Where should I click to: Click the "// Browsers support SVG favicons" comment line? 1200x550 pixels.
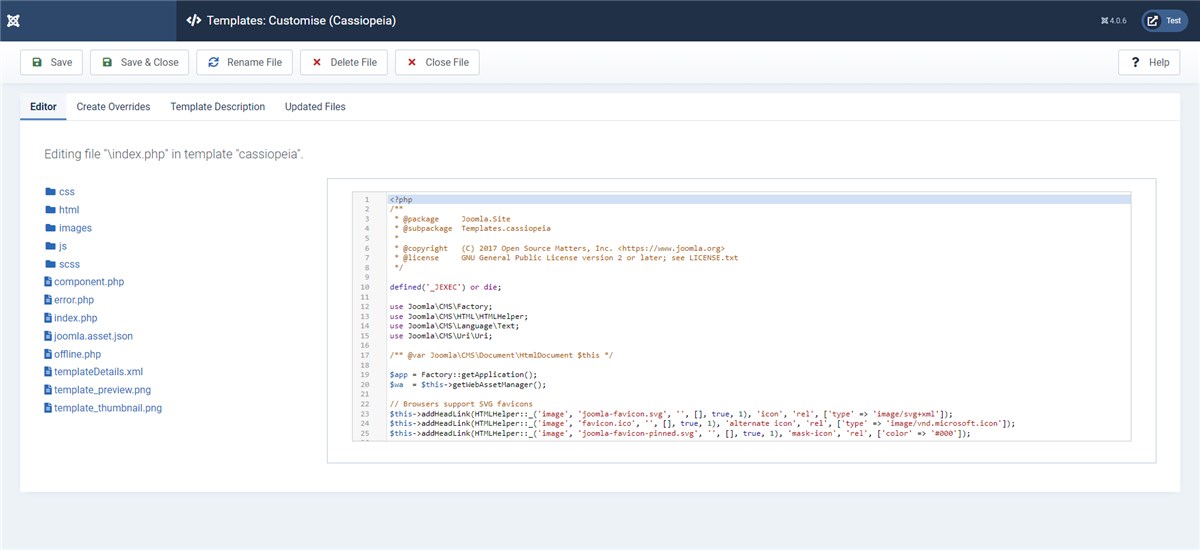tap(460, 404)
